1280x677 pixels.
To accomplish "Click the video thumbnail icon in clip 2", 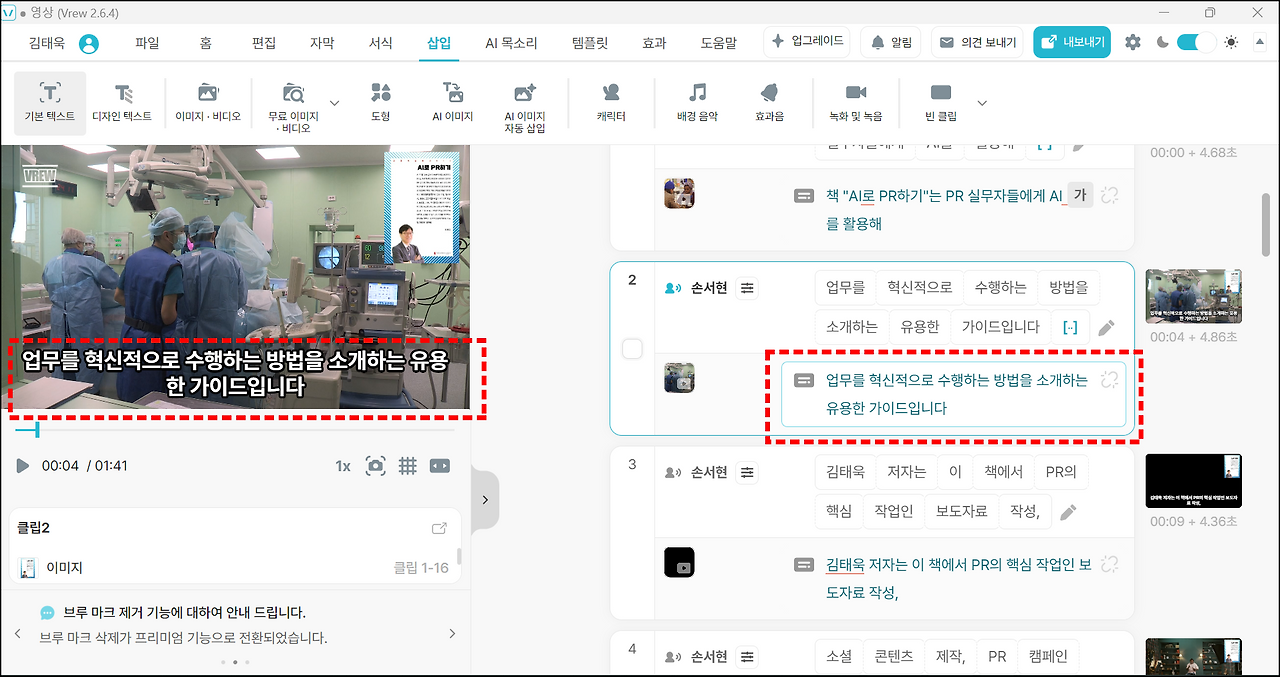I will (679, 378).
